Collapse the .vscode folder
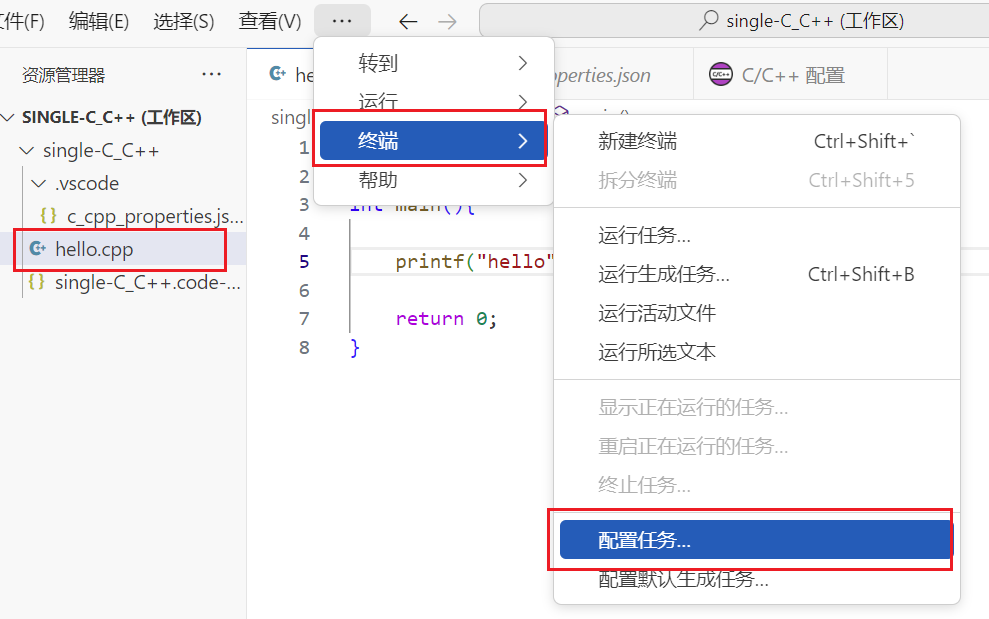This screenshot has width=989, height=619. 37,184
